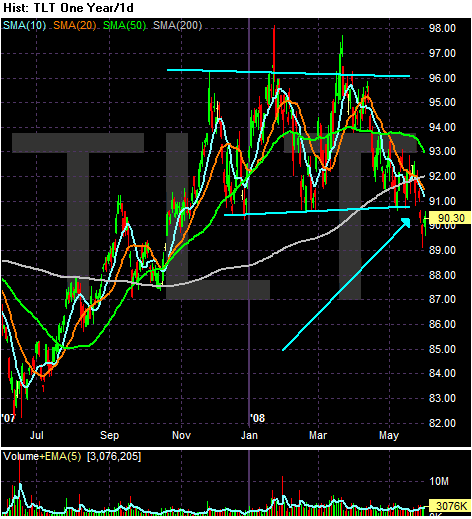472x519 pixels.
Task: Click the 94.00 price axis label
Action: [442, 127]
